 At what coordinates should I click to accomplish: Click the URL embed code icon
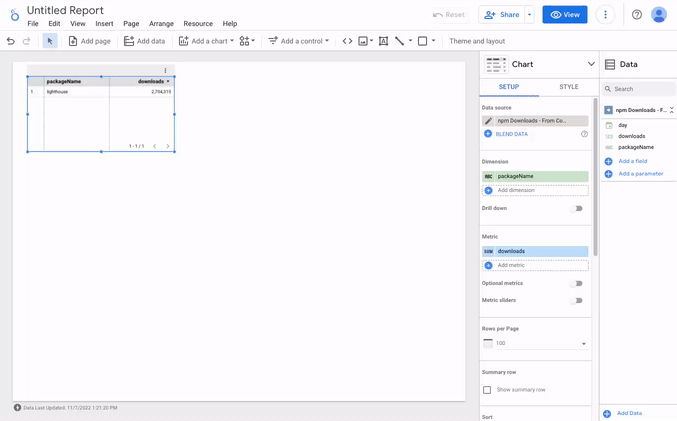(347, 41)
